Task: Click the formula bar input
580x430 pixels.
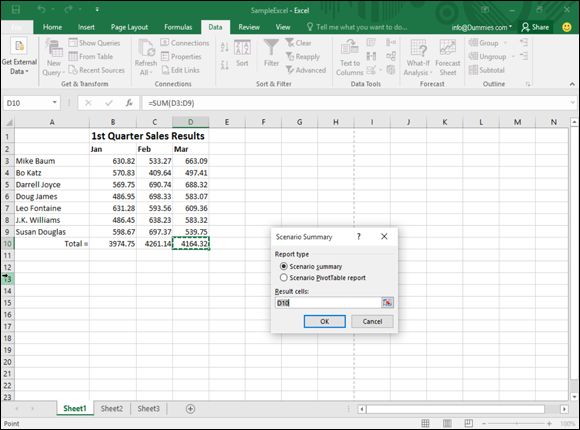Action: [355, 103]
